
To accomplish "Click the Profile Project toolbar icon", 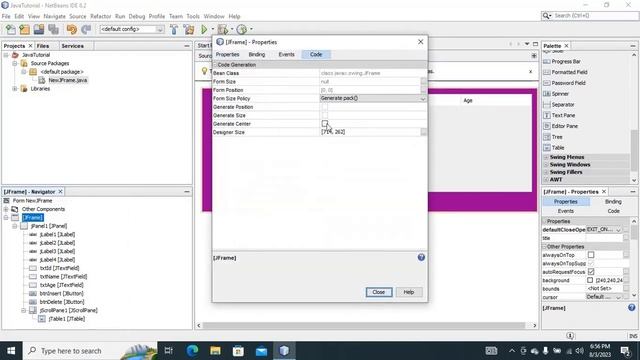I will point(242,29).
